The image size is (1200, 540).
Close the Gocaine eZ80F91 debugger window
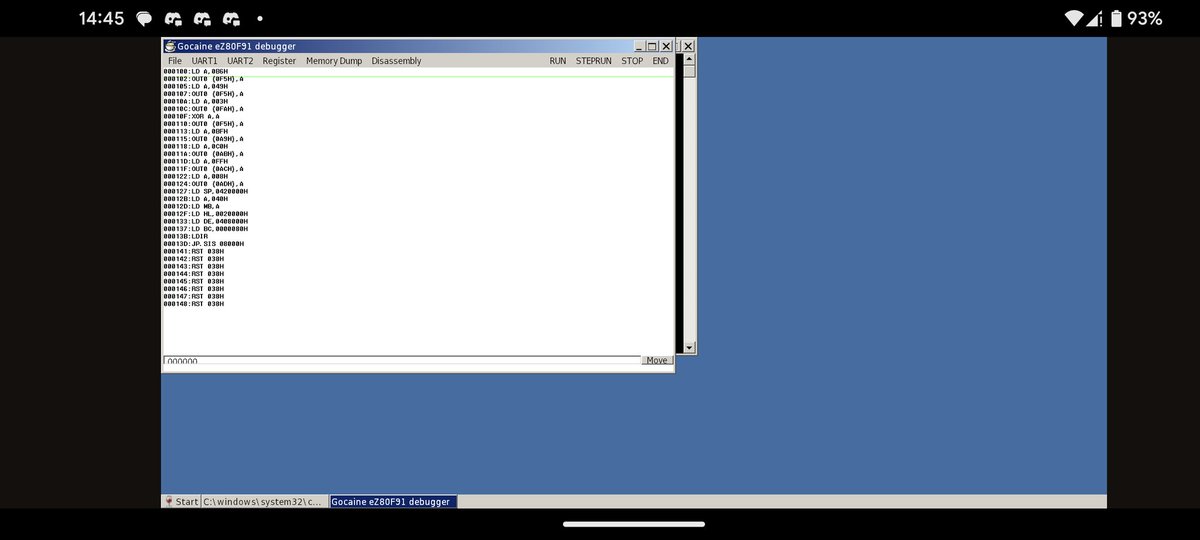(x=666, y=46)
